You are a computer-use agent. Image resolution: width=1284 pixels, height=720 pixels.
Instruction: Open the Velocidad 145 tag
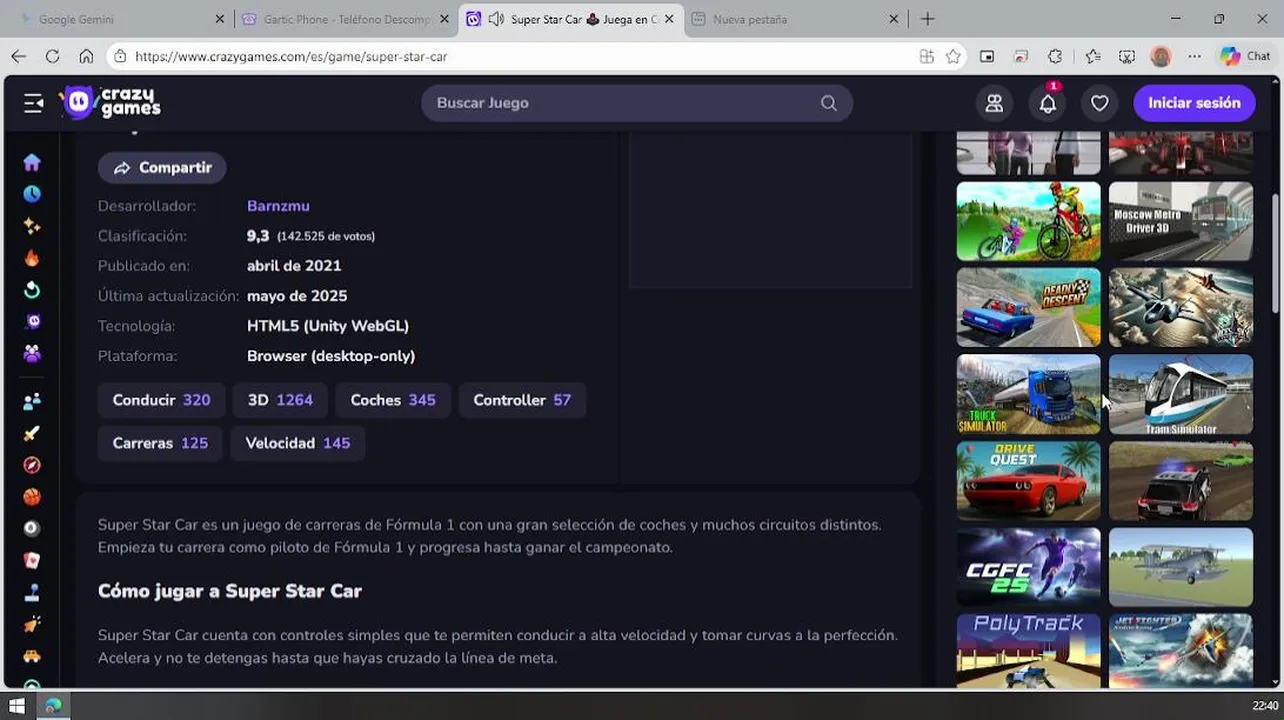pos(298,443)
